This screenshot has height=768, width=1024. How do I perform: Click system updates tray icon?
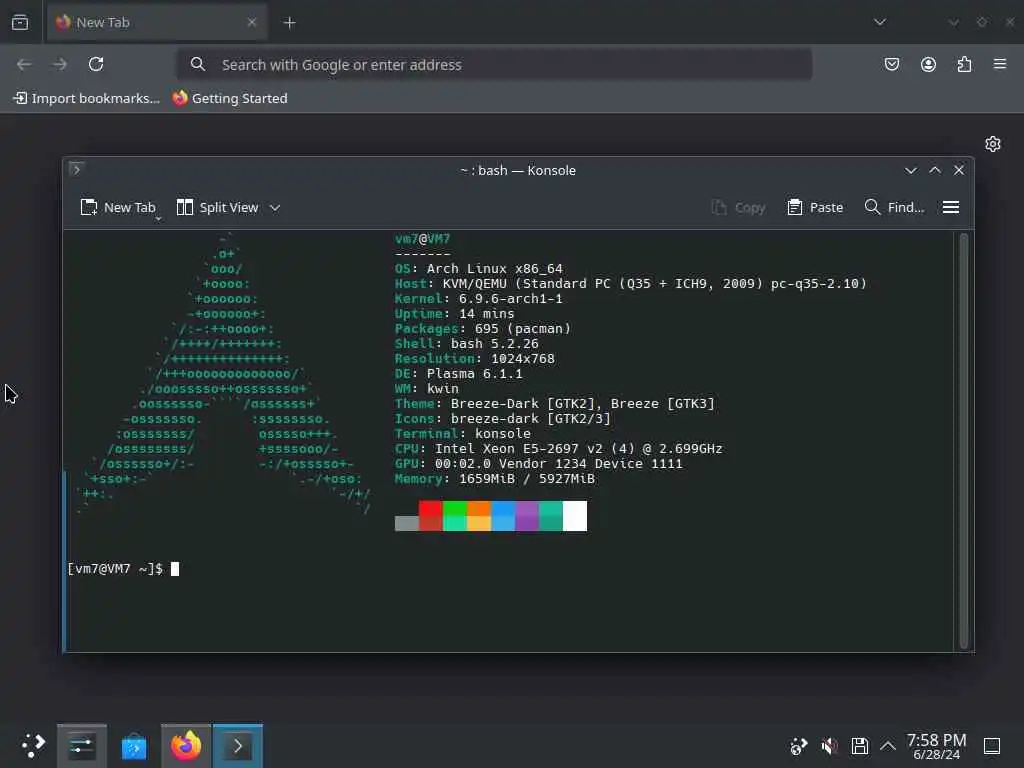coord(798,746)
